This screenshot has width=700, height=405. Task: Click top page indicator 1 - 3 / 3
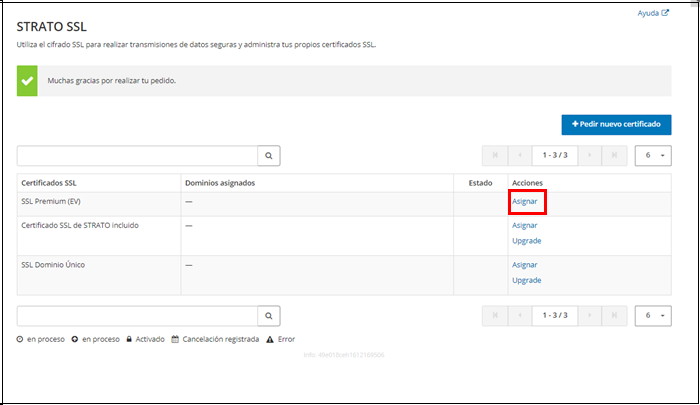[x=555, y=155]
